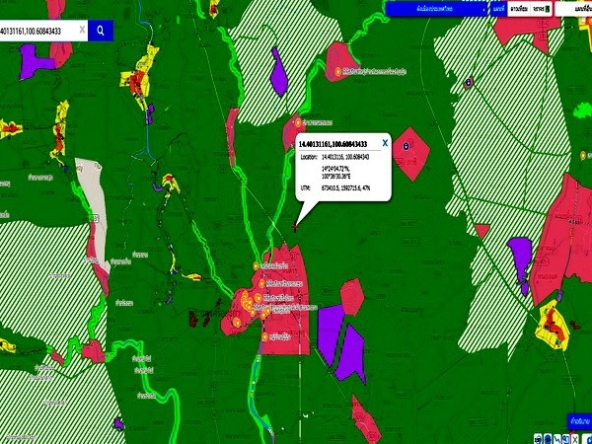592x444 pixels.
Task: Open the blue city-plan layer dropdown
Action: (437, 9)
